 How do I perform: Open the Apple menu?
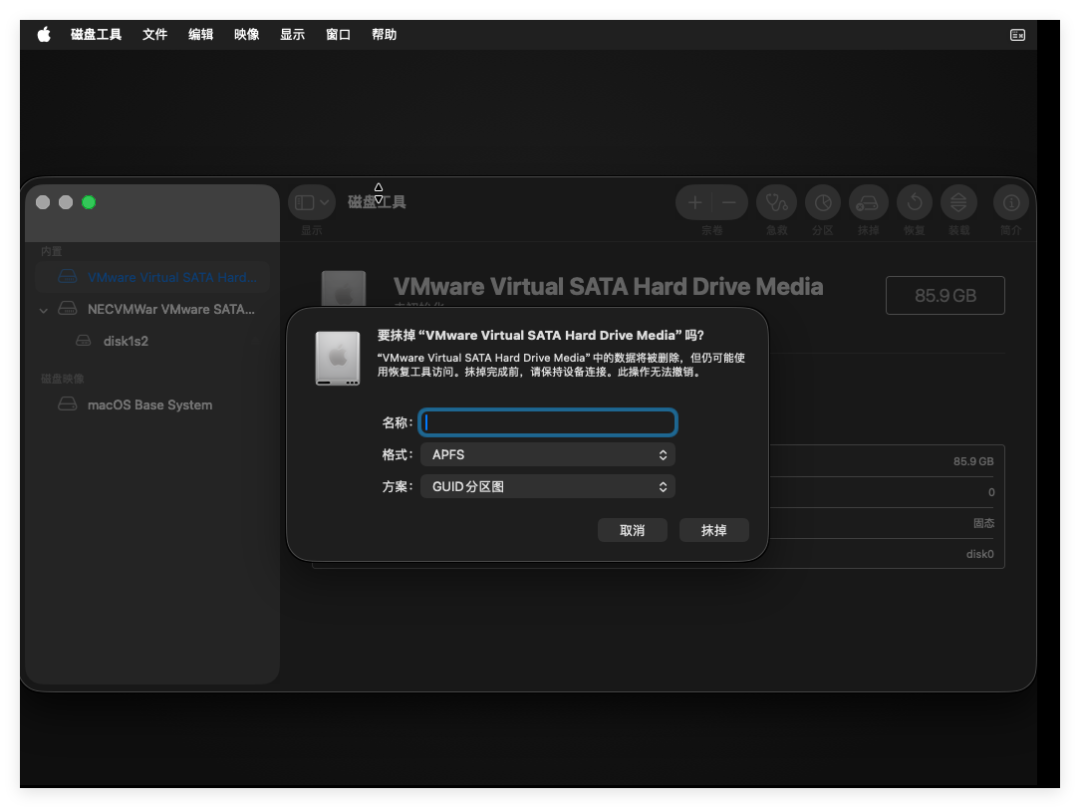pyautogui.click(x=44, y=34)
